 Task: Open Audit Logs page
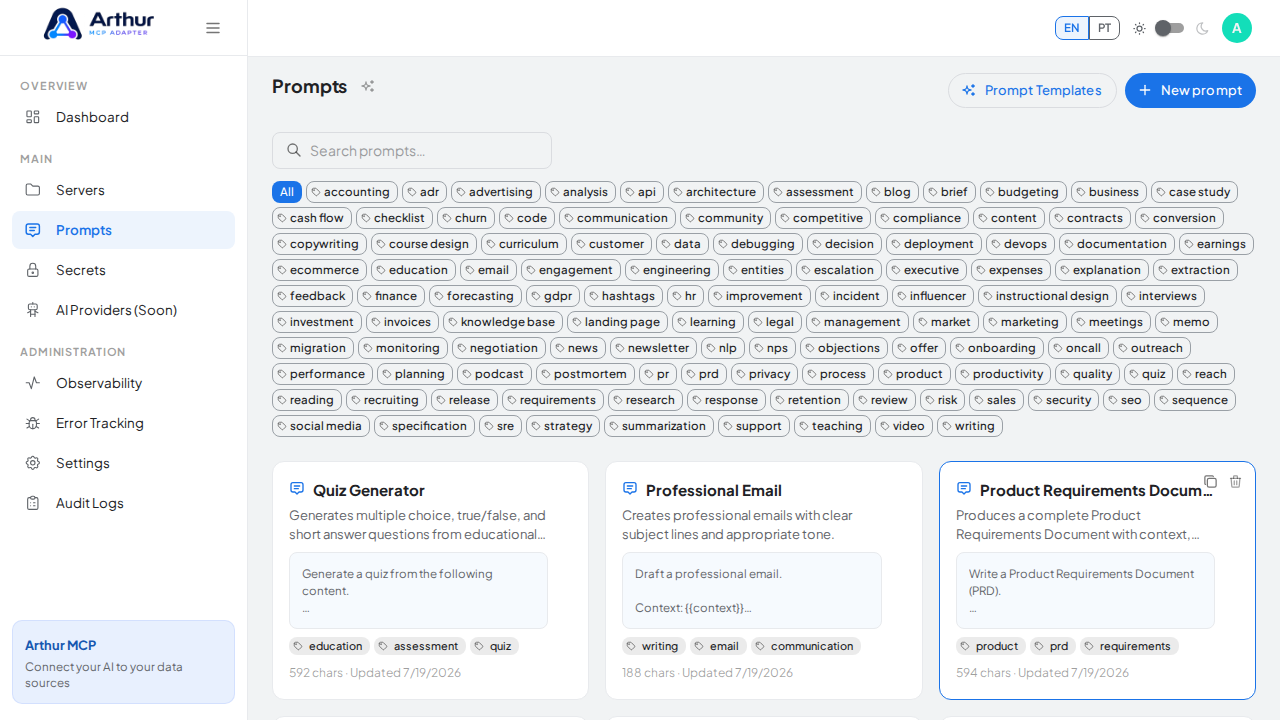point(123,503)
